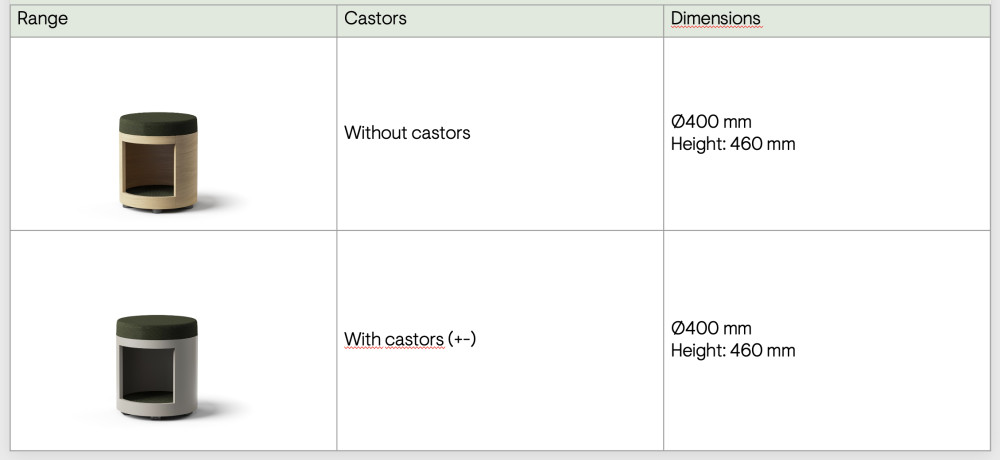The width and height of the screenshot is (1000, 460).
Task: Select the wooden stool product image
Action: [158, 161]
